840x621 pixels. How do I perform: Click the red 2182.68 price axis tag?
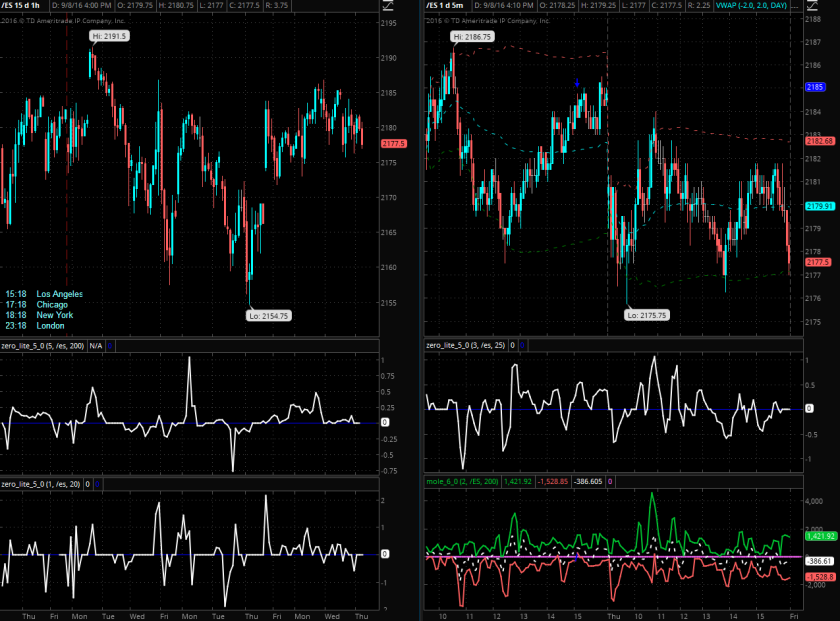(x=819, y=140)
